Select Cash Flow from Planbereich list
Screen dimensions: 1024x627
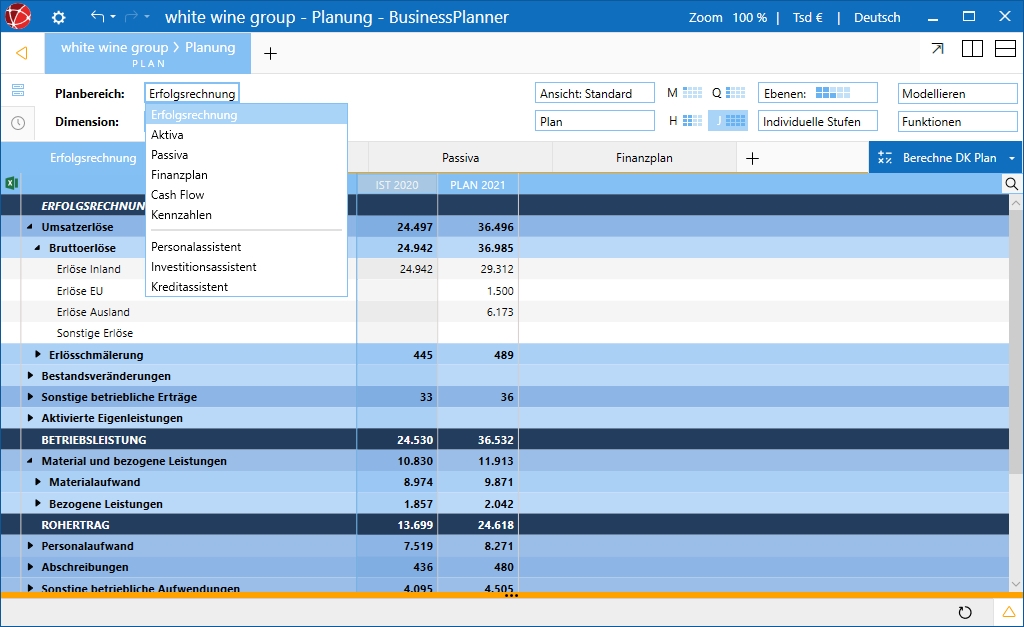pos(177,195)
